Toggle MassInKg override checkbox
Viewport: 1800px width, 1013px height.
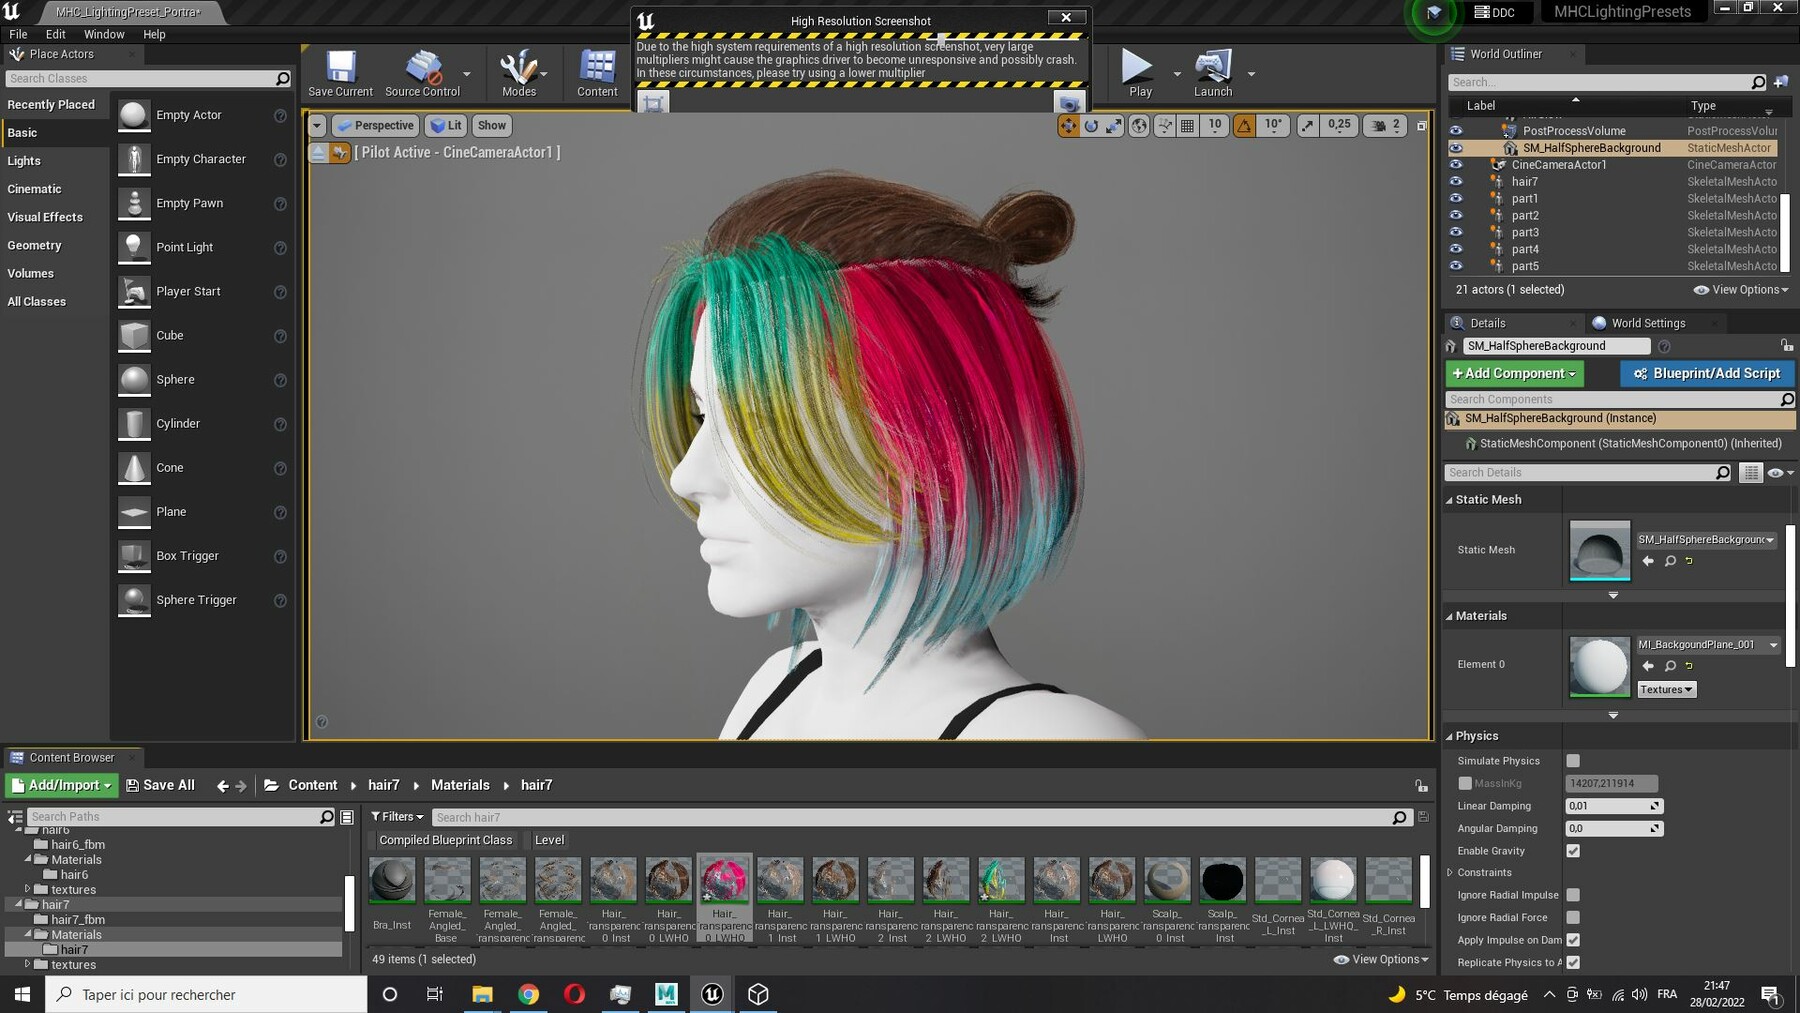click(1465, 783)
